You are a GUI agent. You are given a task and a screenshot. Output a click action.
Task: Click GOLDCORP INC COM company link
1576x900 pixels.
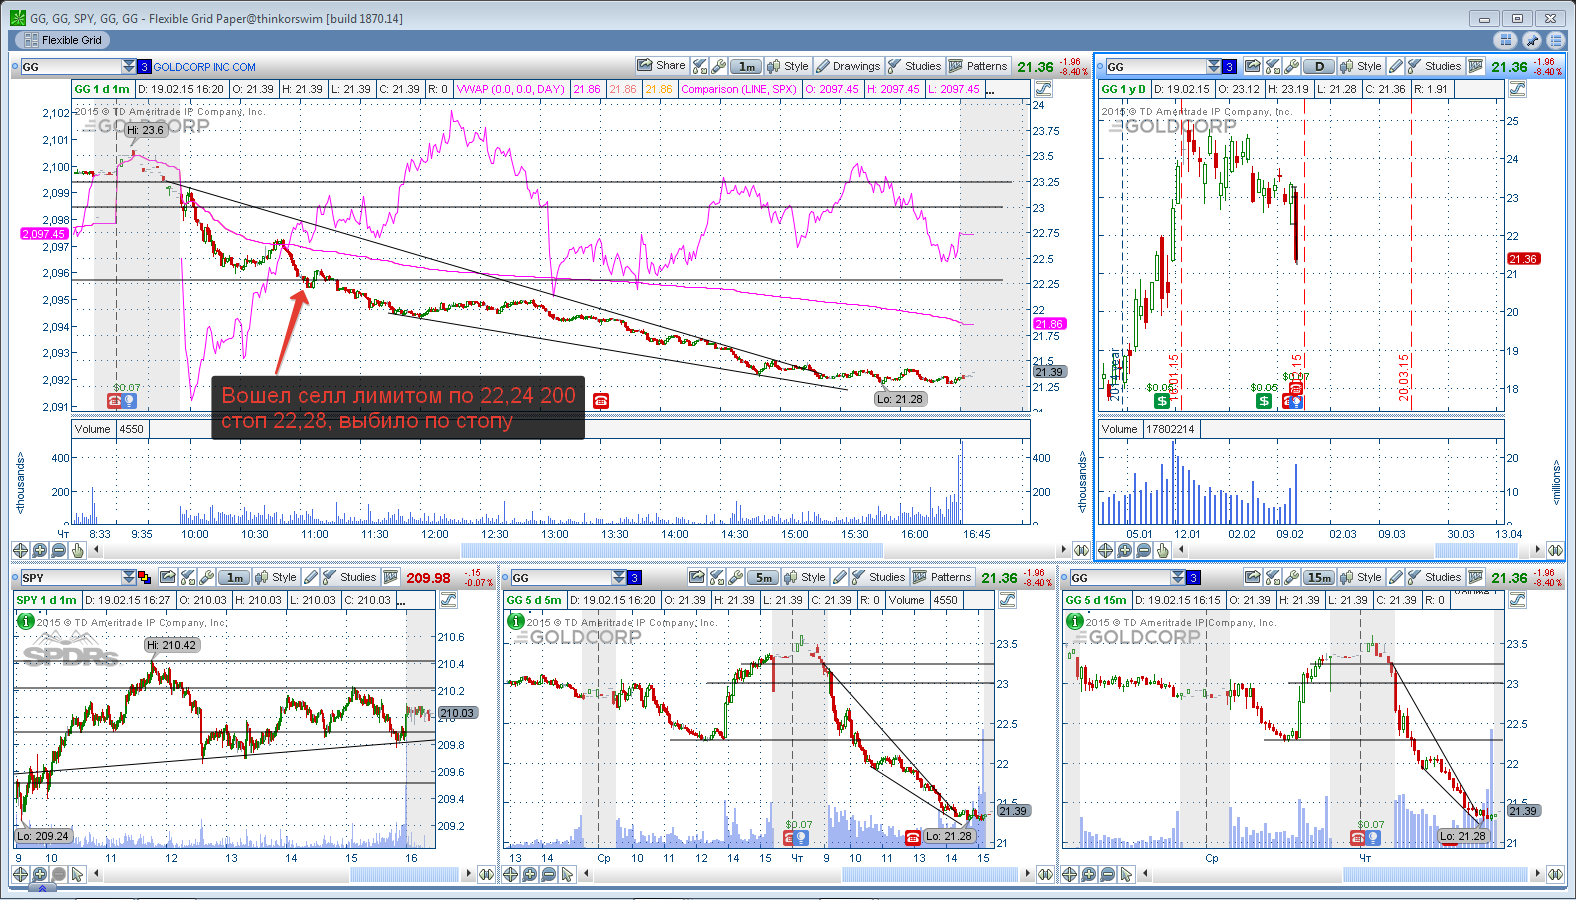[x=204, y=67]
